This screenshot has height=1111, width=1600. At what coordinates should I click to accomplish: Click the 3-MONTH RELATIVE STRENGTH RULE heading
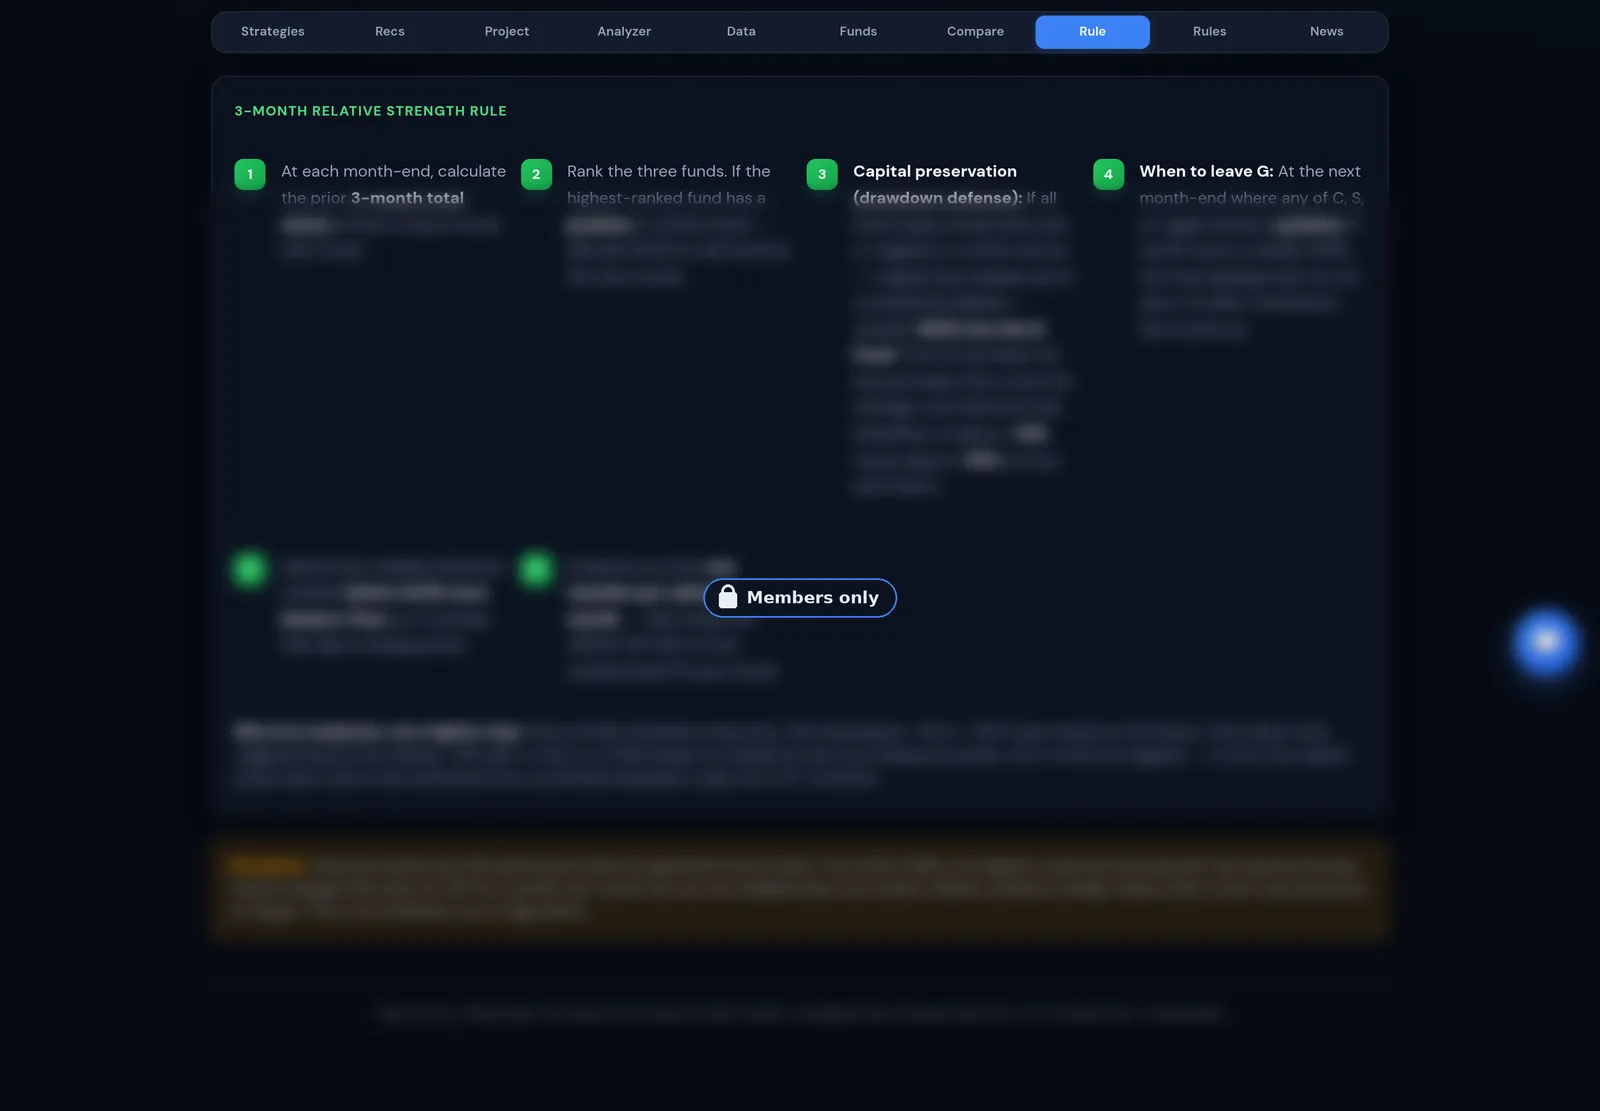[370, 111]
